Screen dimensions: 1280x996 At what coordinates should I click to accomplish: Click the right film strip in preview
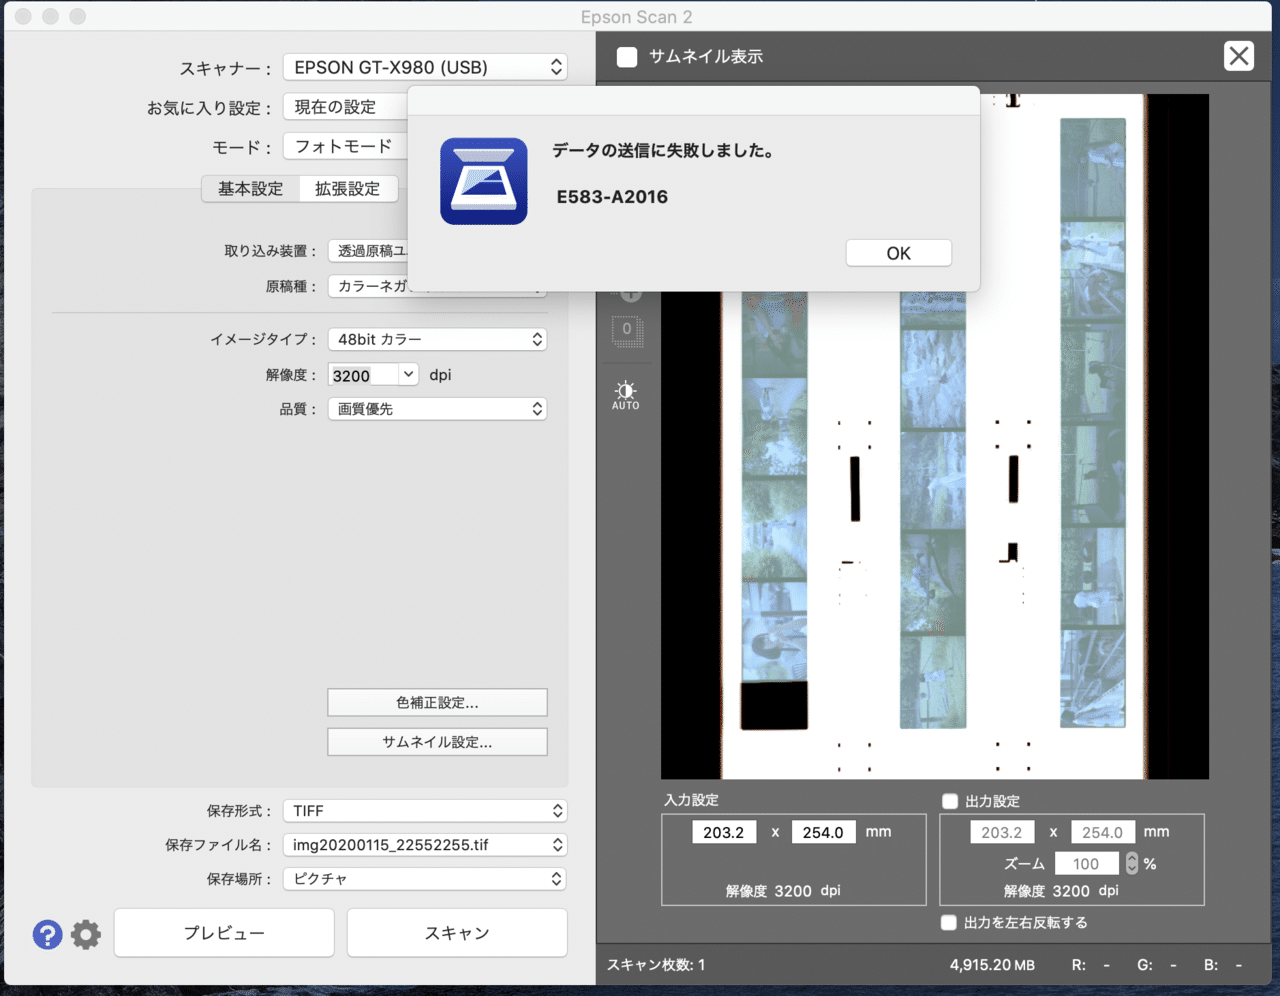coord(1093,423)
